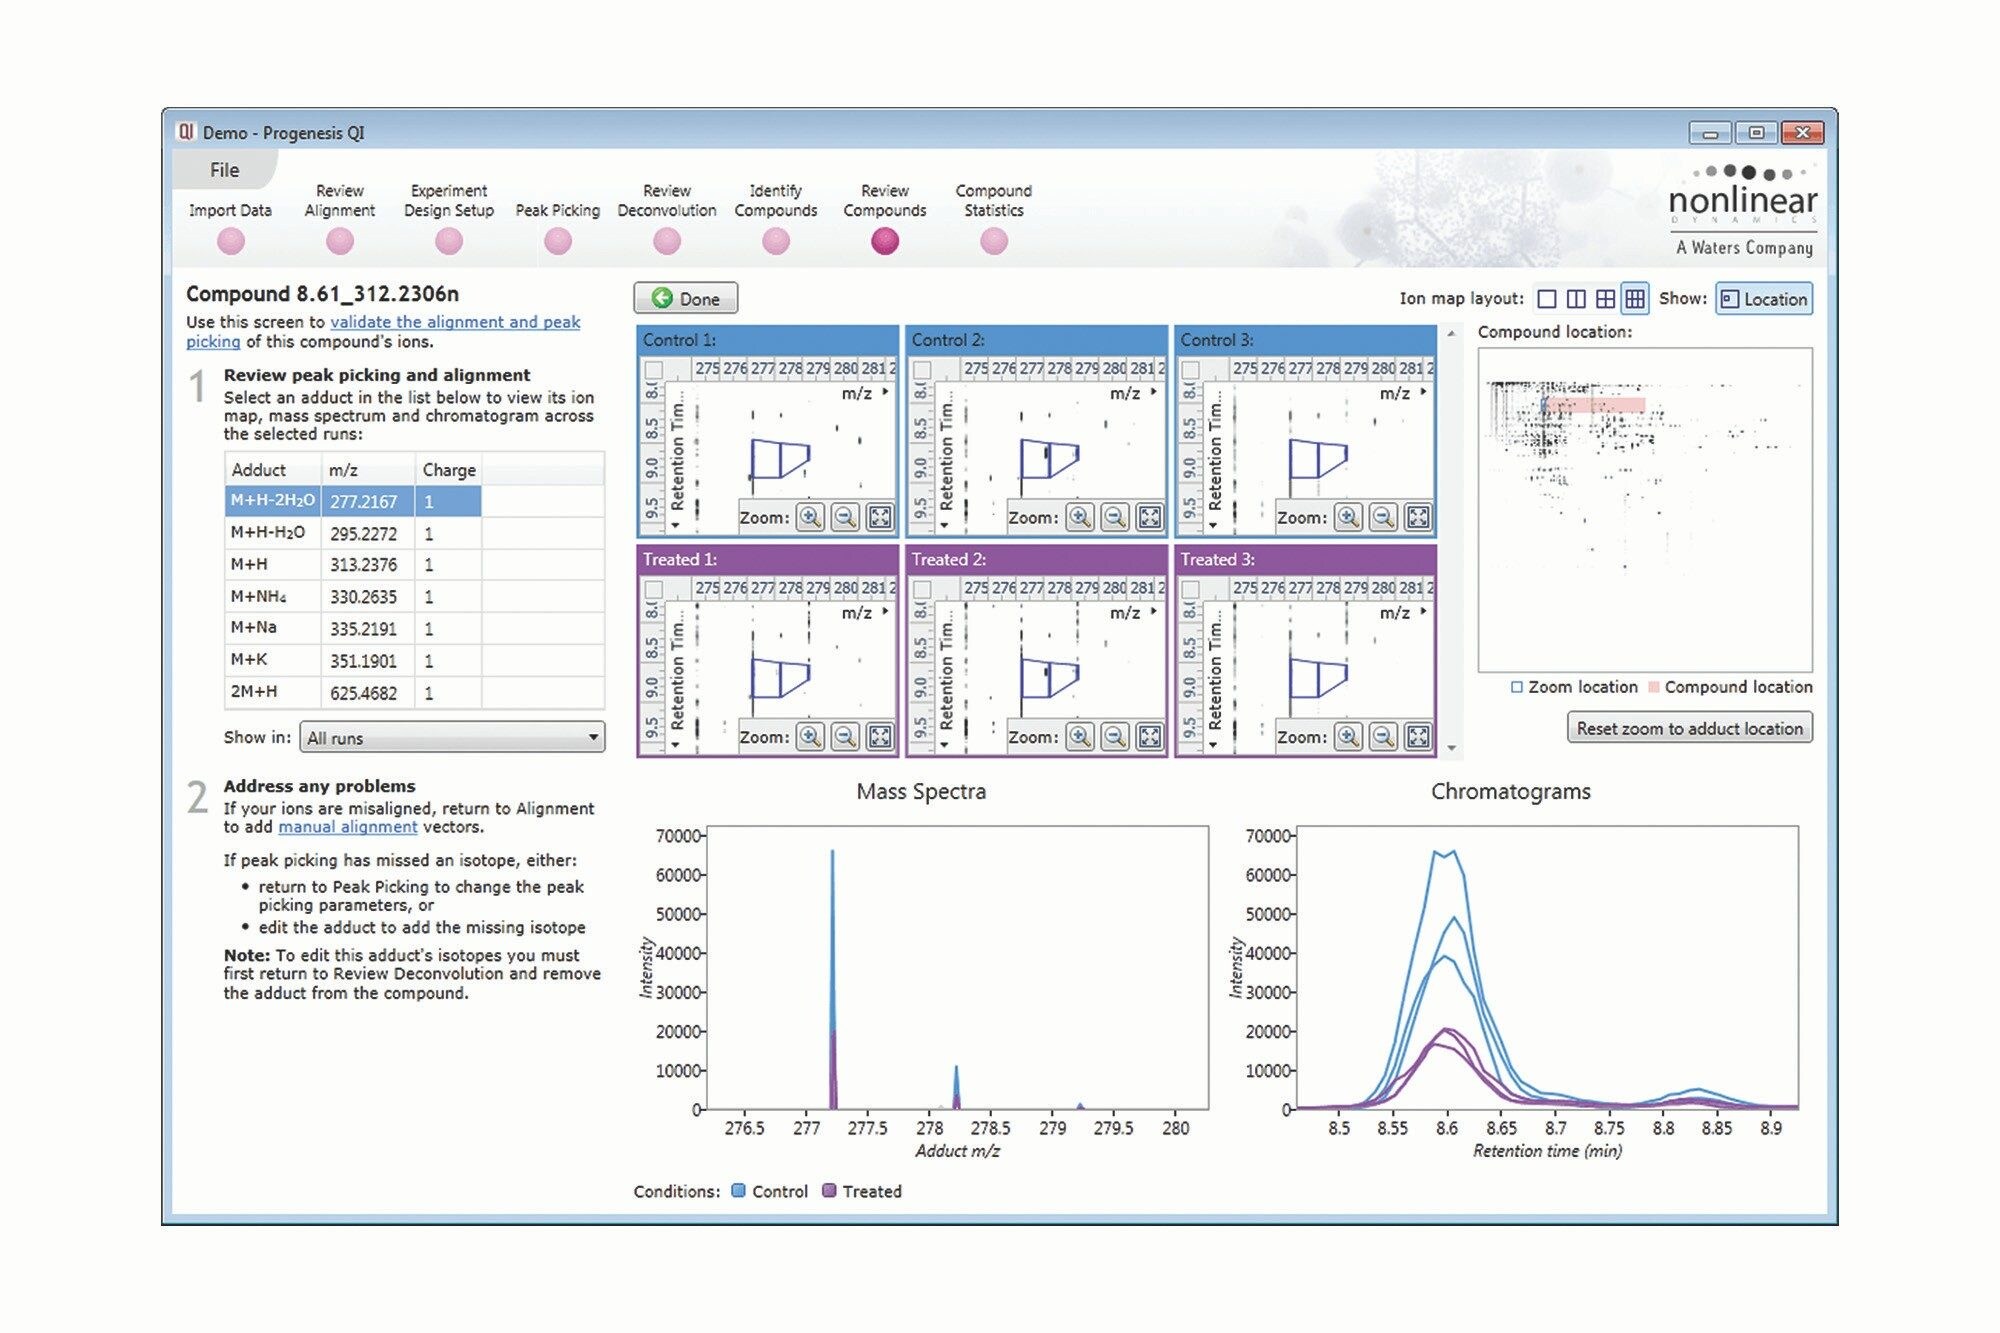The height and width of the screenshot is (1333, 2000).
Task: Go to the Review Deconvolution step
Action: (667, 241)
